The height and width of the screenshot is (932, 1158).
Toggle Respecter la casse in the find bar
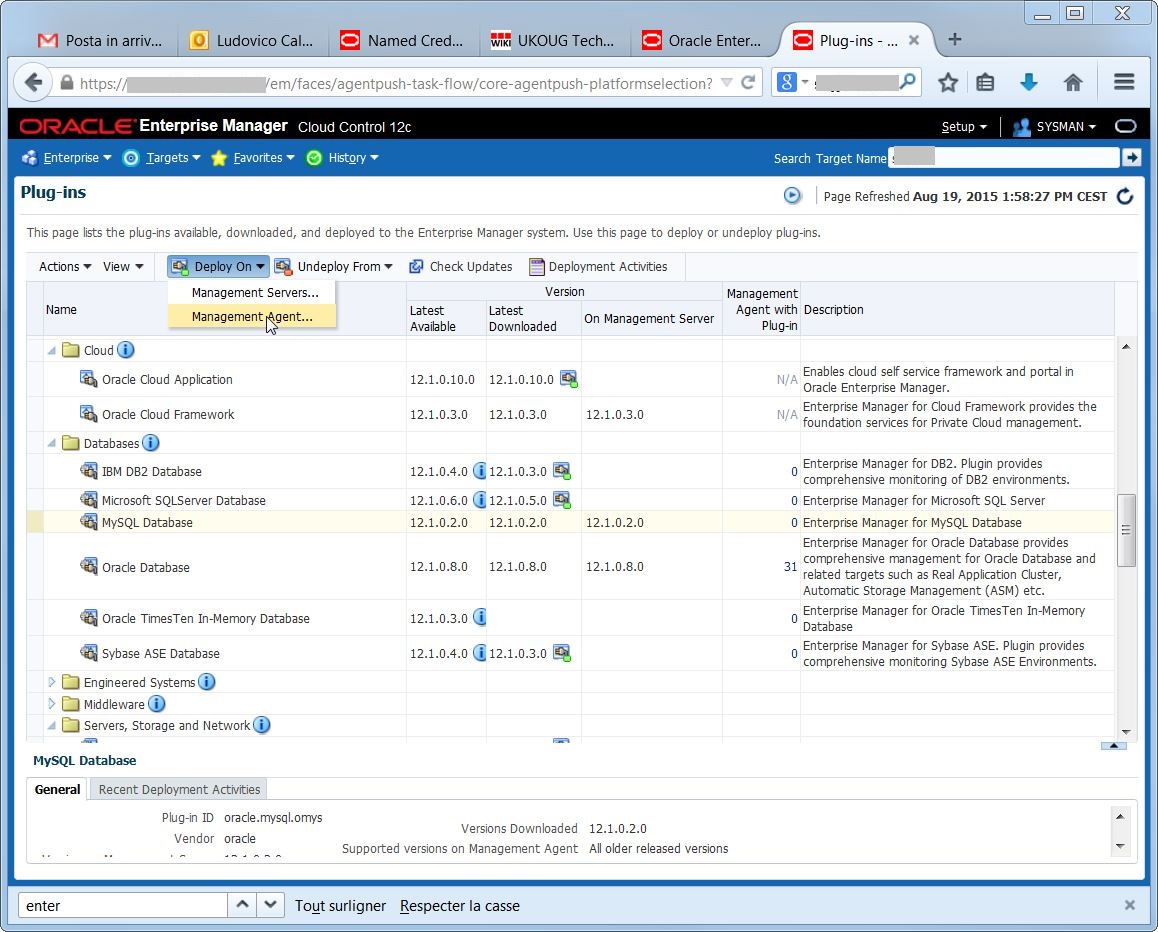[x=459, y=905]
